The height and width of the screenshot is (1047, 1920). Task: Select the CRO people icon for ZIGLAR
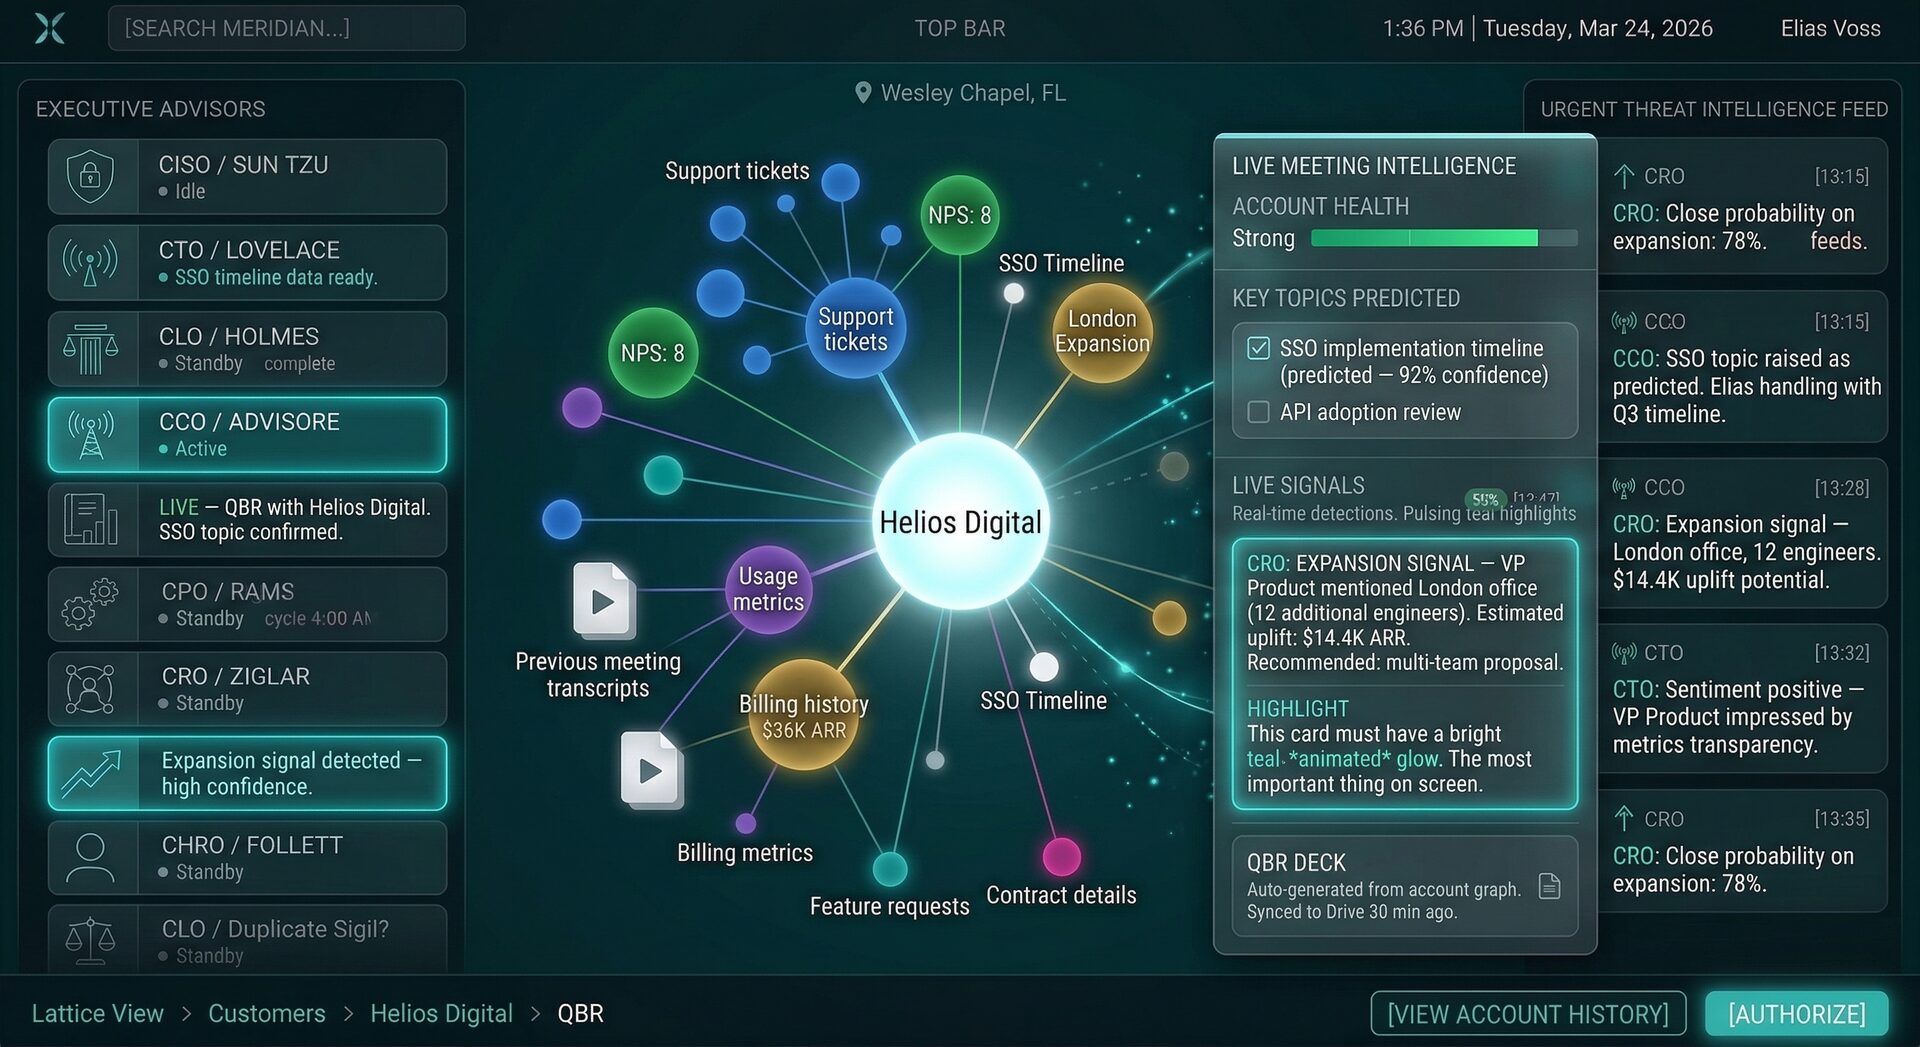tap(91, 689)
